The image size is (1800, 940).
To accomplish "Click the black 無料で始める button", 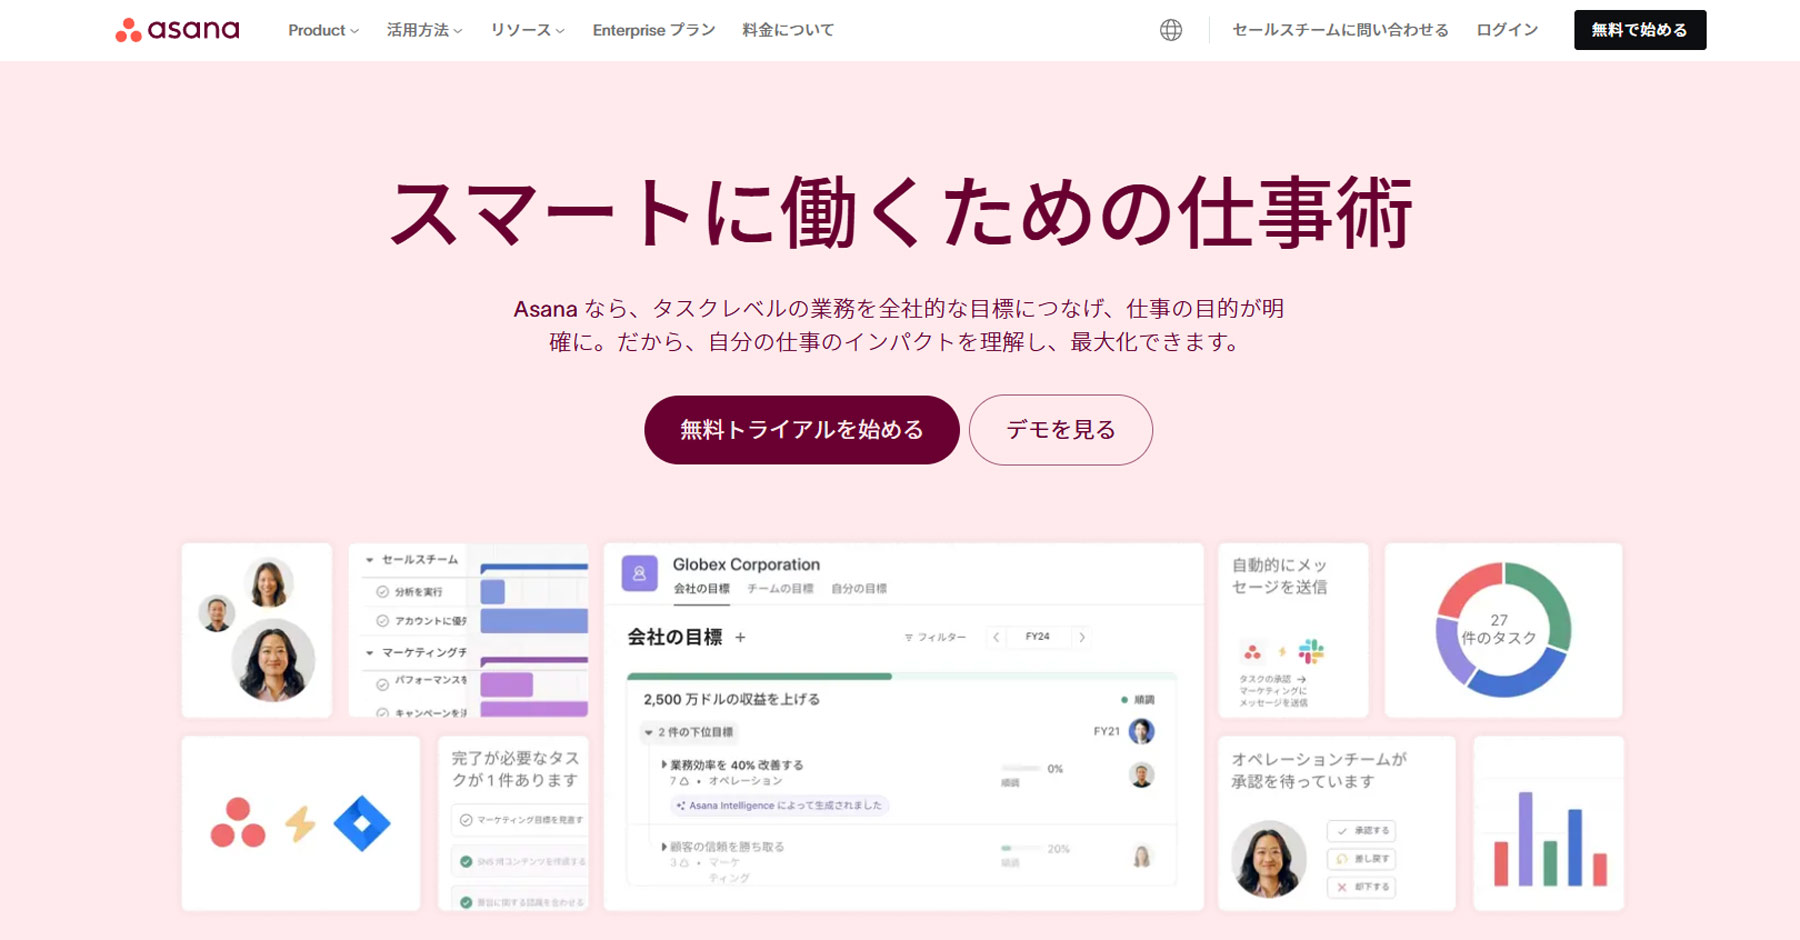I will point(1640,30).
